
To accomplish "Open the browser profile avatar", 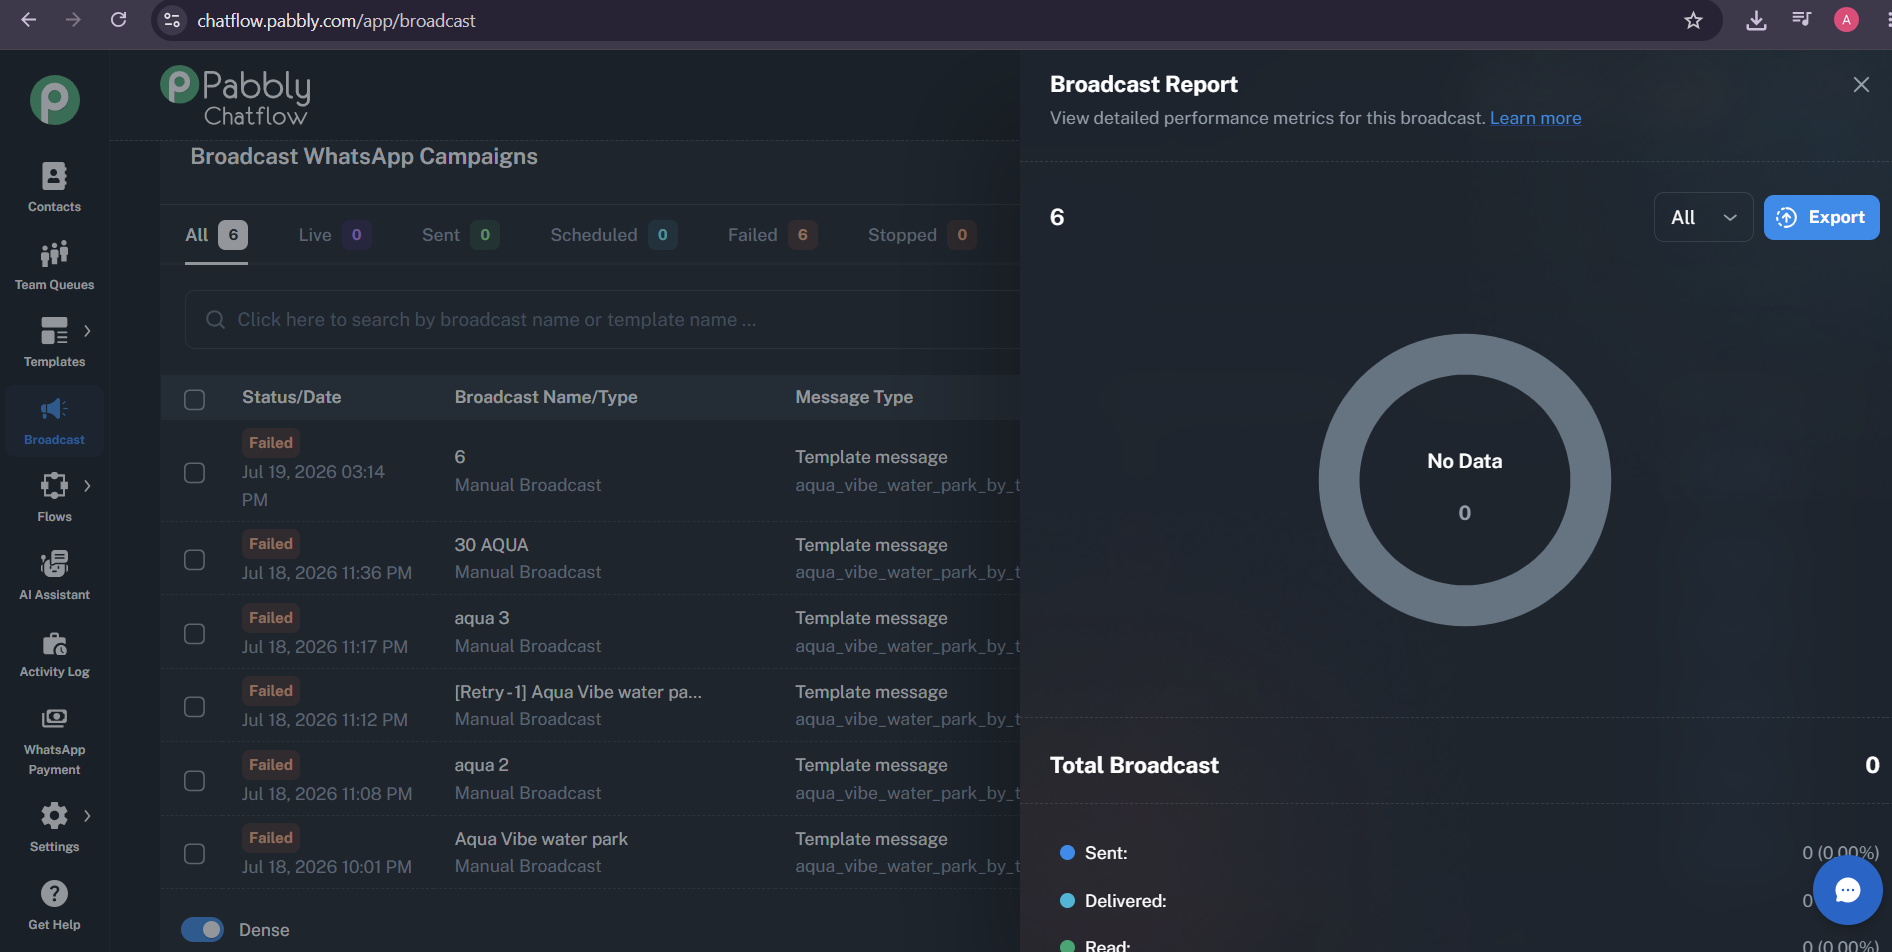I will [x=1846, y=20].
